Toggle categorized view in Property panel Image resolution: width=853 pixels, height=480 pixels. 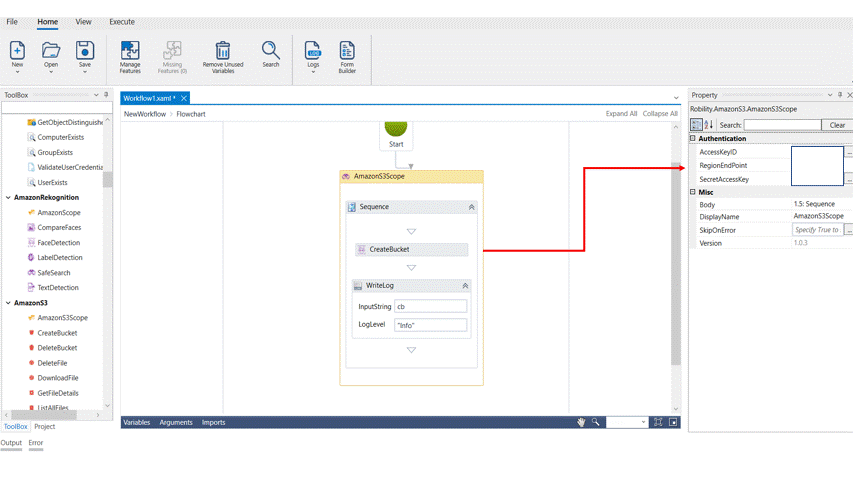pos(697,125)
